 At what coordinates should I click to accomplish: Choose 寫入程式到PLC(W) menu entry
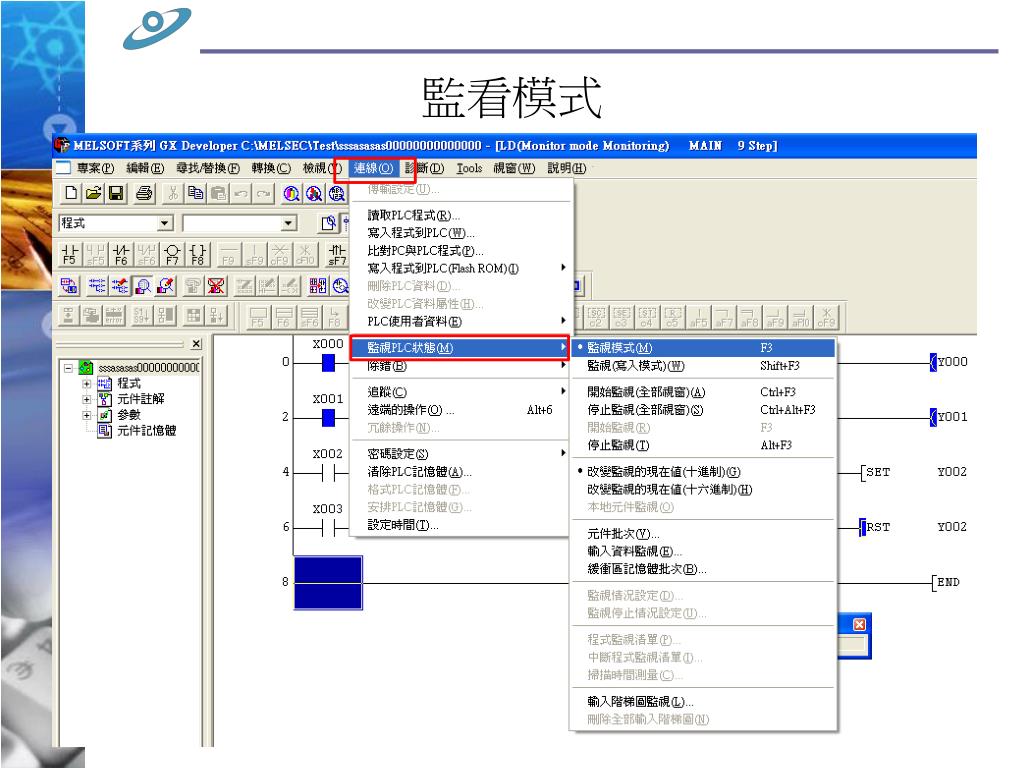pyautogui.click(x=460, y=233)
